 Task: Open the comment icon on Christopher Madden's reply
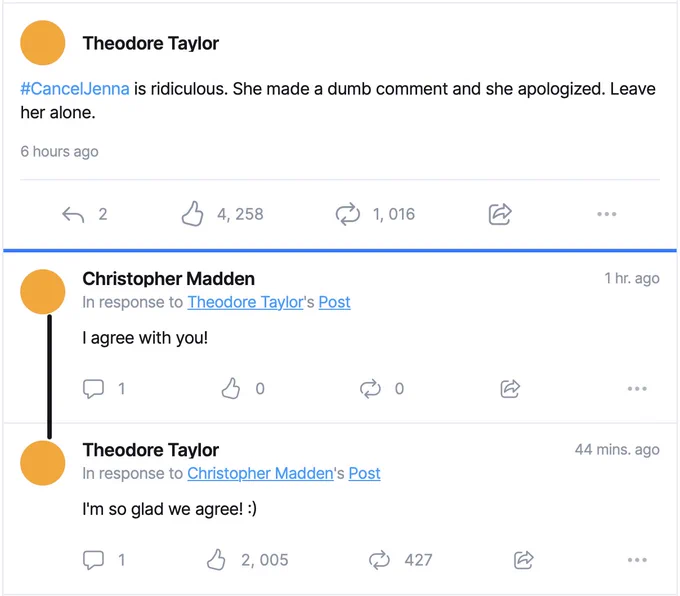[93, 389]
